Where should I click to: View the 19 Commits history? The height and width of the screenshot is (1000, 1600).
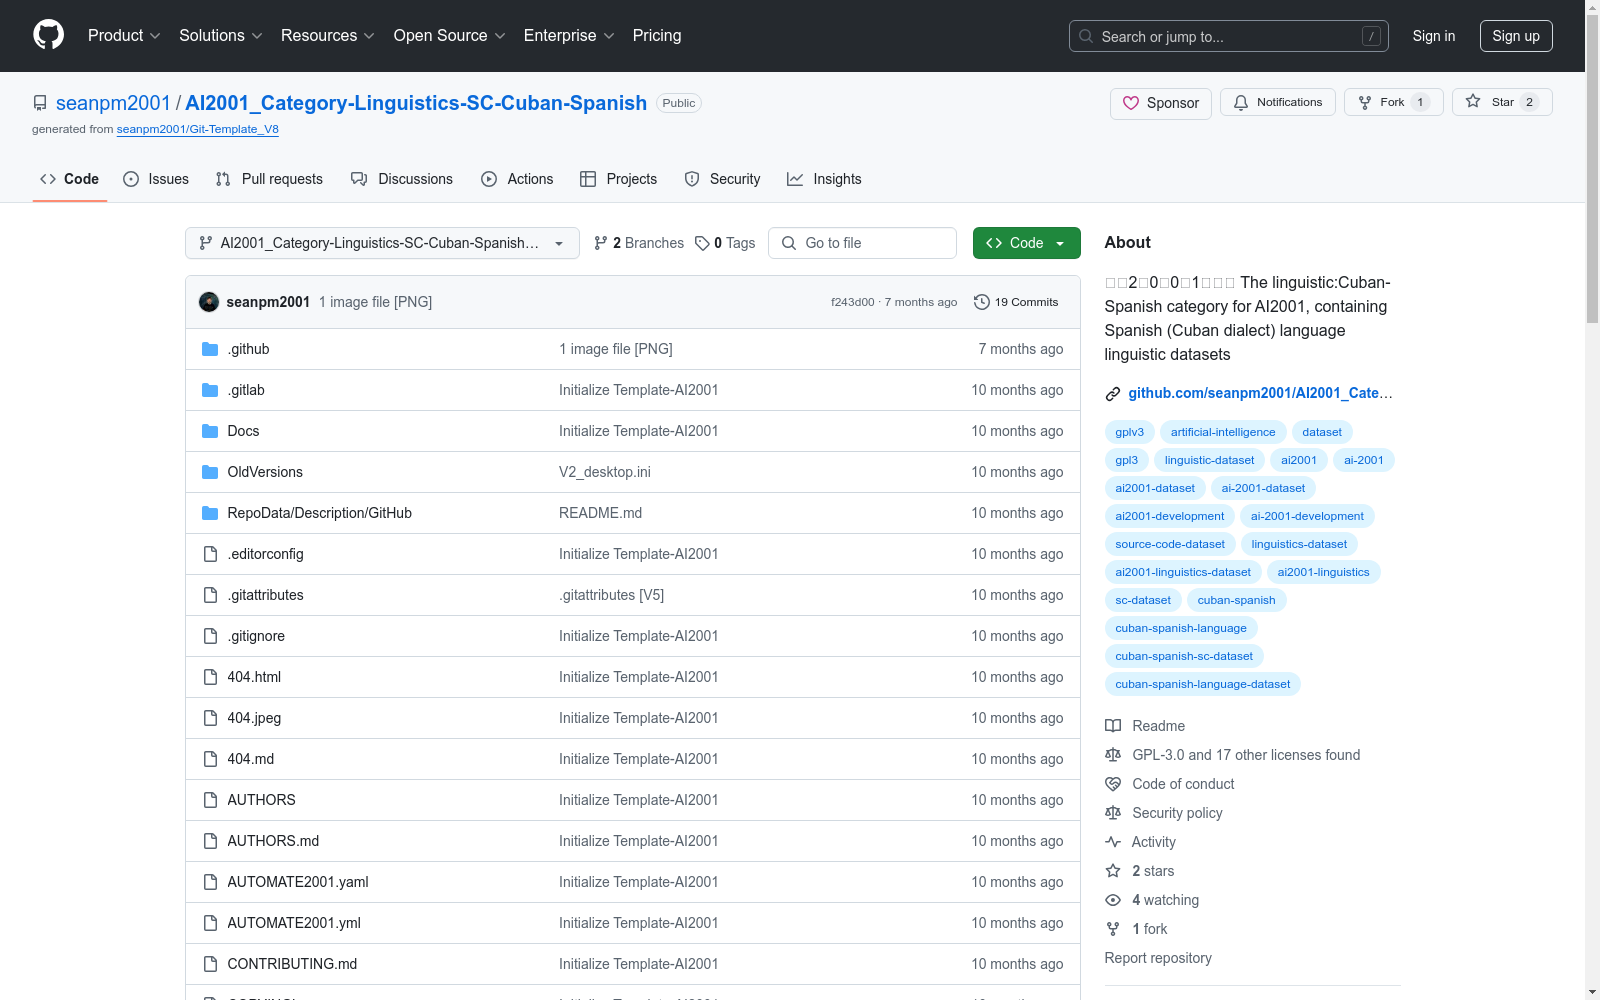coord(1016,302)
